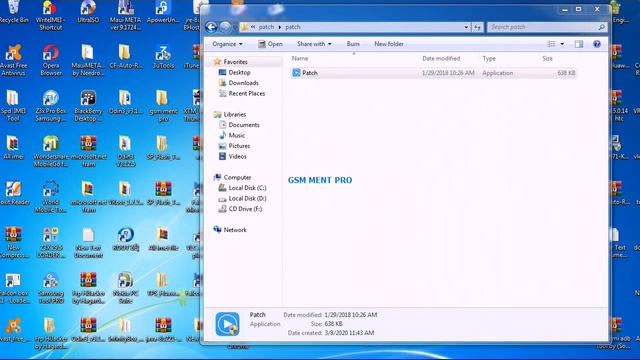Viewport: 640px width, 360px height.
Task: Create a New folder from the toolbar
Action: (389, 44)
